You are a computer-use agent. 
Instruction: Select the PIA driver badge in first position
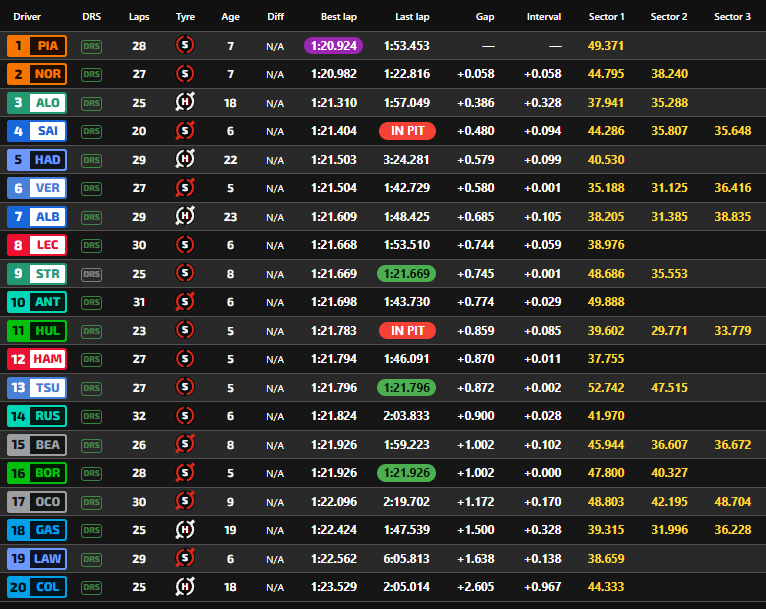point(37,46)
